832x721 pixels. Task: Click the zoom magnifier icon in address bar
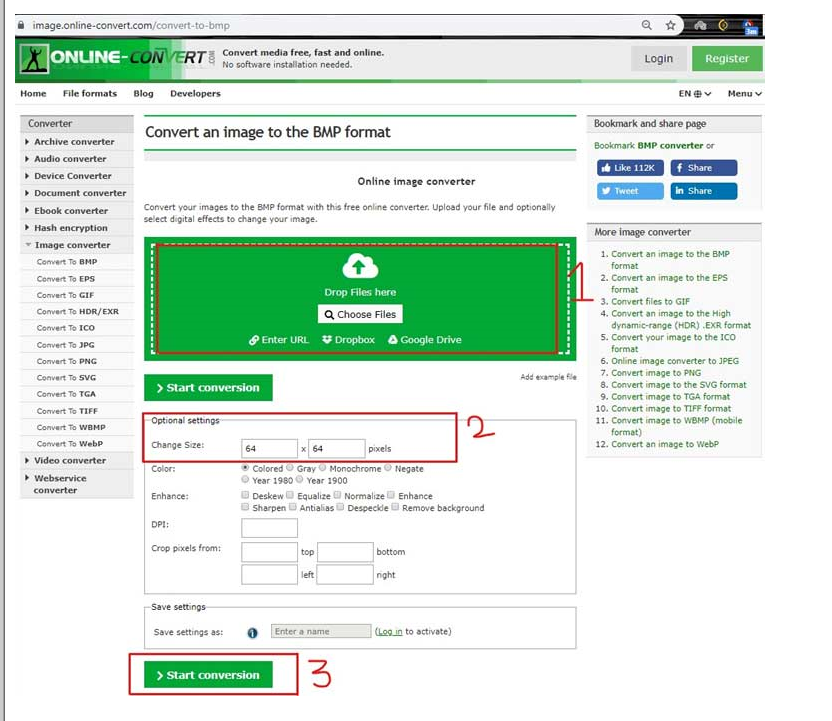coord(646,25)
